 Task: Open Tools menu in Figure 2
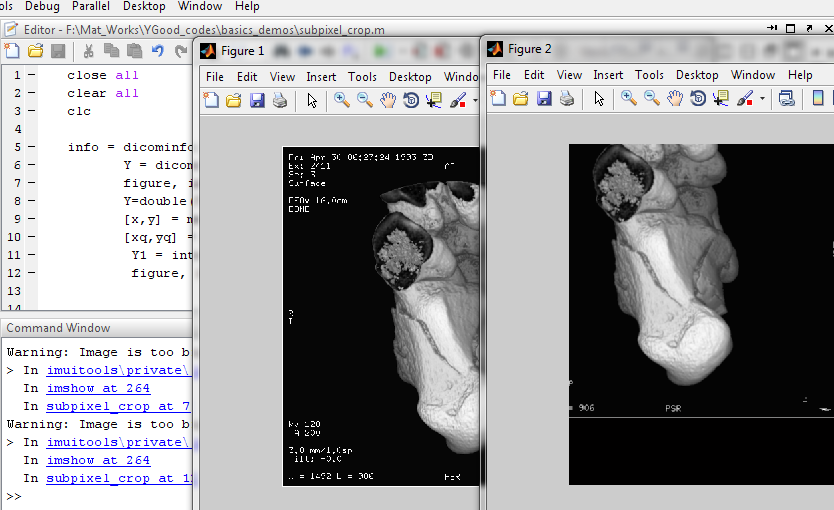649,75
